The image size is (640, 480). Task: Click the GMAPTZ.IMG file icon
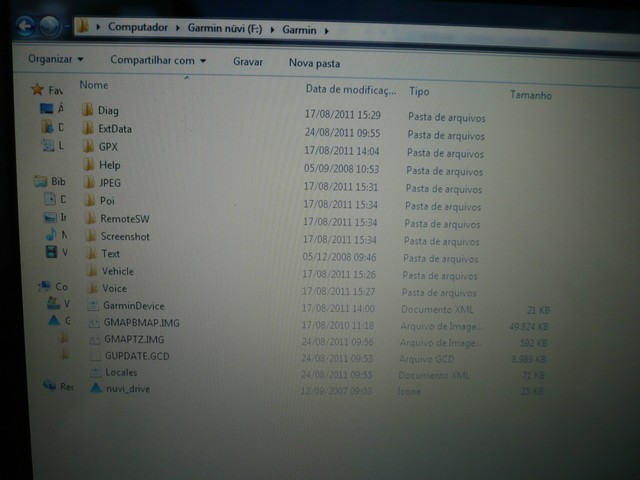[x=95, y=339]
